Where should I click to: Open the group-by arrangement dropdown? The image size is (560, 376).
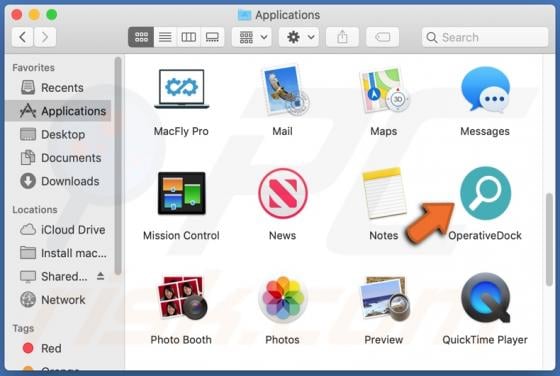252,37
